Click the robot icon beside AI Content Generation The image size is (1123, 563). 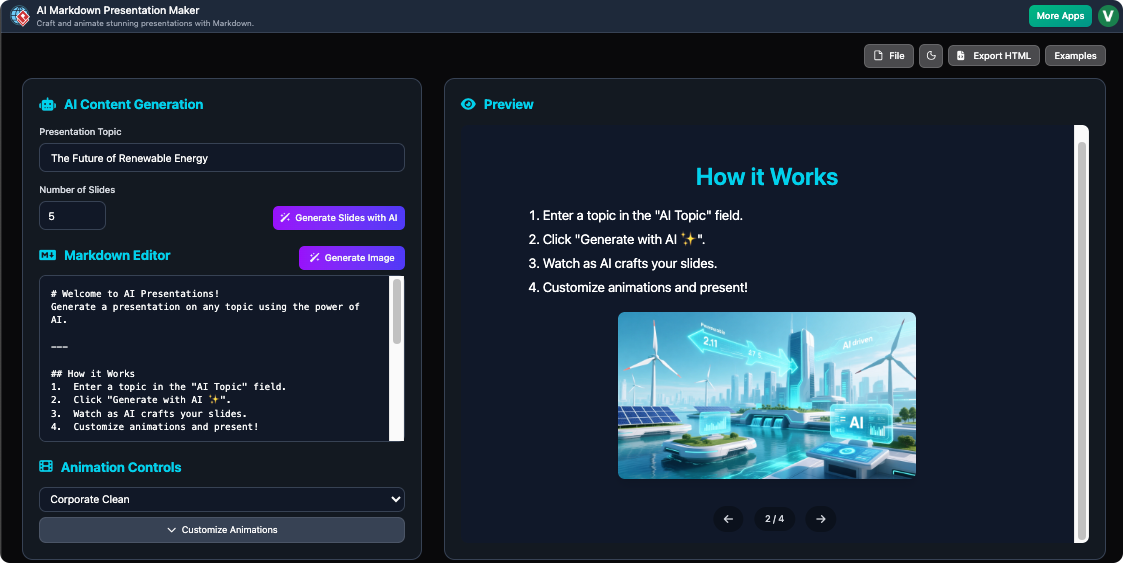pyautogui.click(x=47, y=105)
